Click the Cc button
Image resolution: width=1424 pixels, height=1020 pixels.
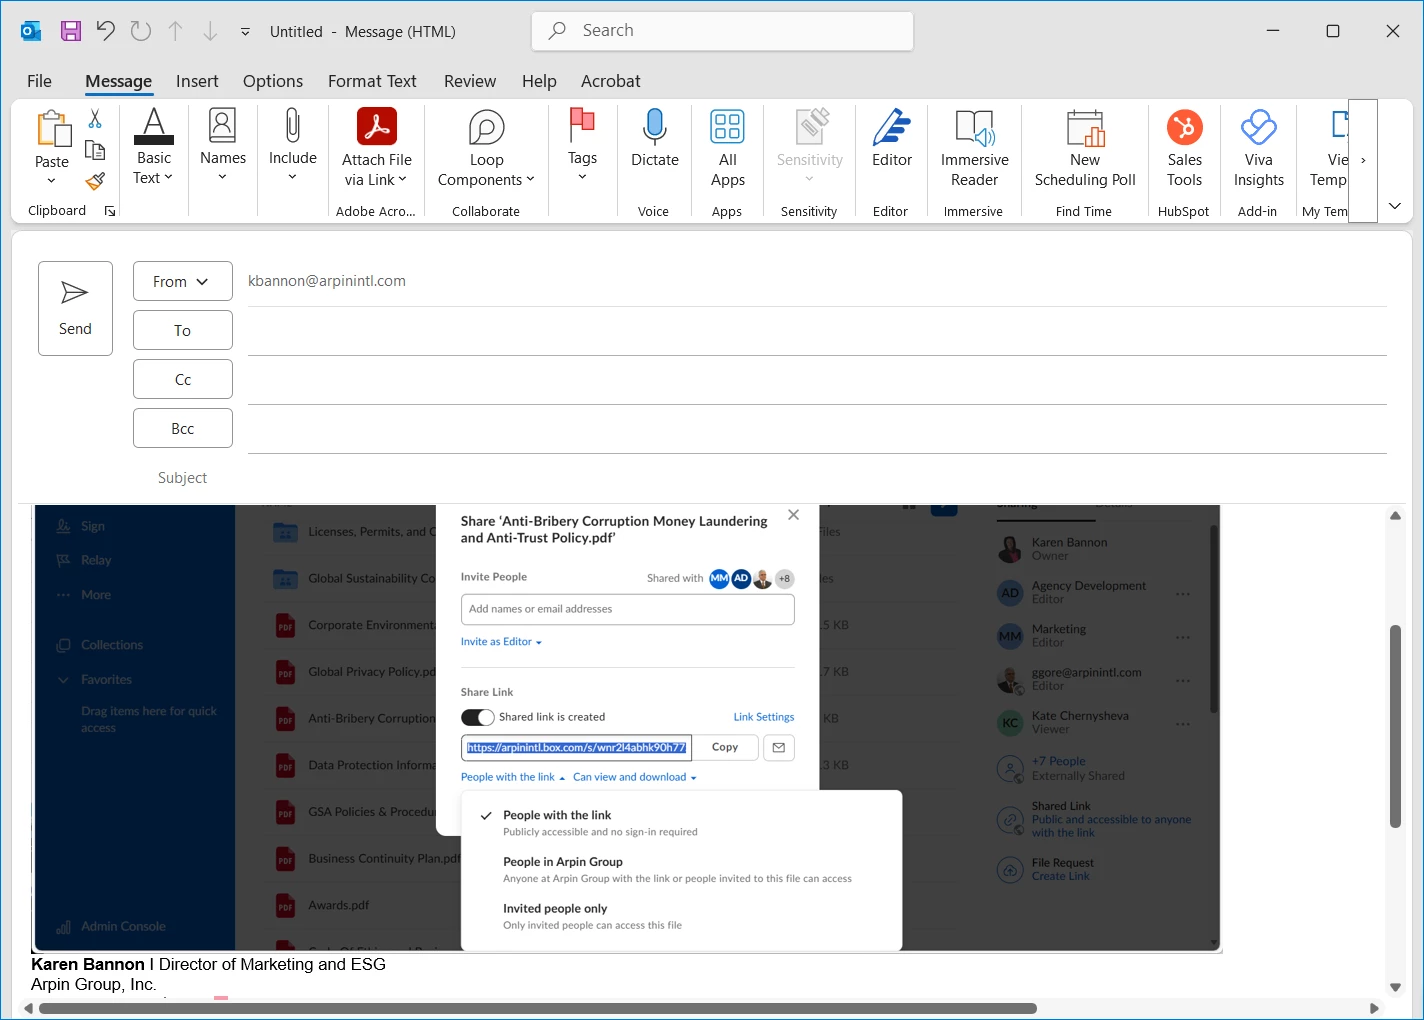182,379
